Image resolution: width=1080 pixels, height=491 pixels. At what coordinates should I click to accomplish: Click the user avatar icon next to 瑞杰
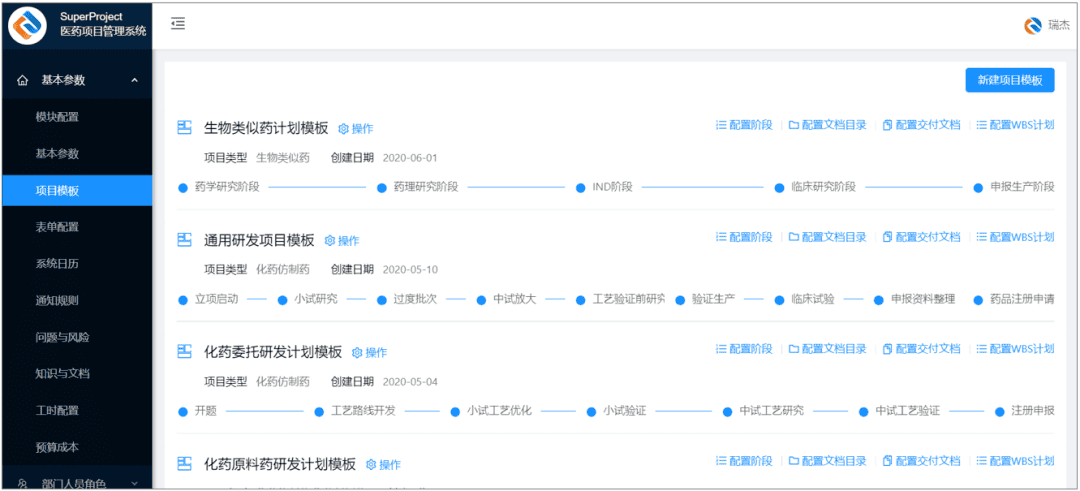coord(1032,25)
